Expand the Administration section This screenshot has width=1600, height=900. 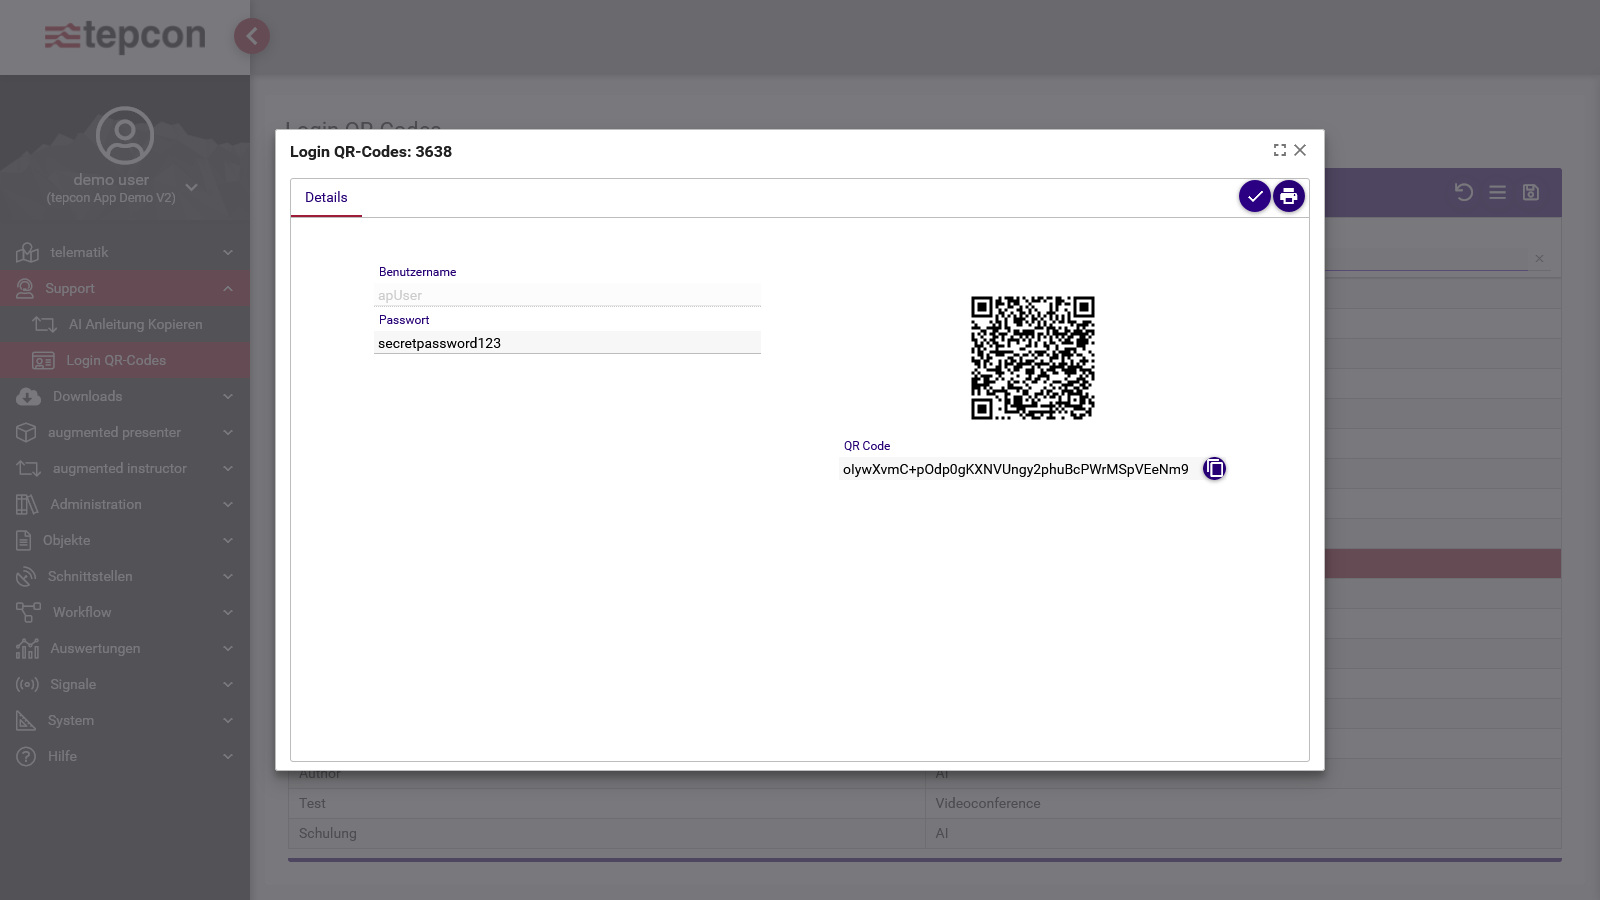pyautogui.click(x=95, y=504)
